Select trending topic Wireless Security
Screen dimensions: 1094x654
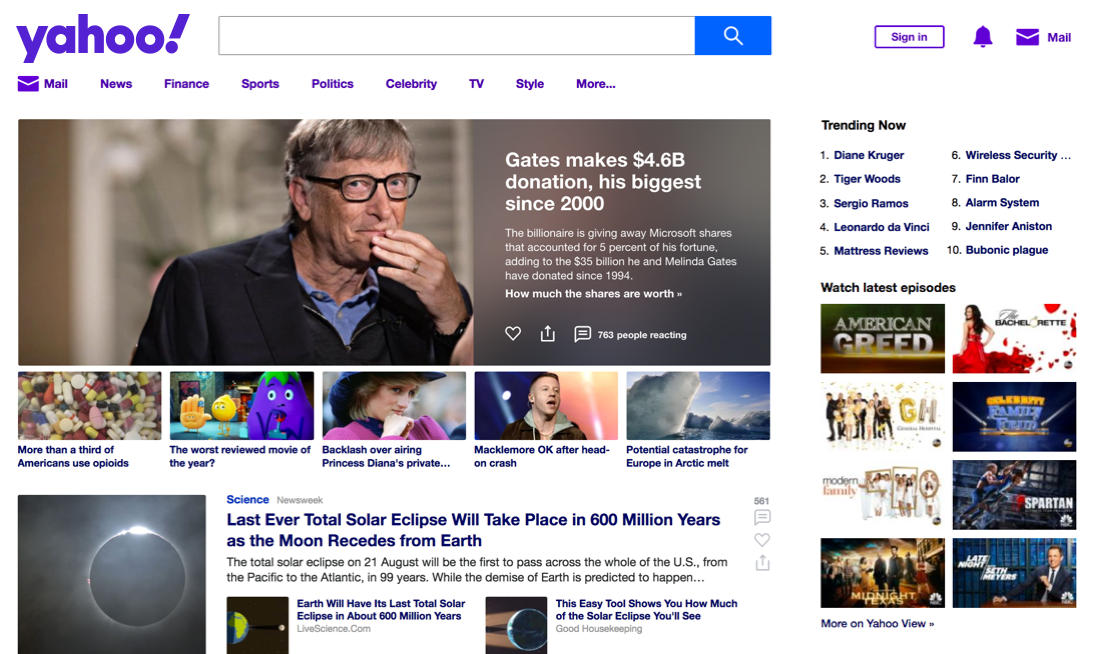click(1018, 155)
